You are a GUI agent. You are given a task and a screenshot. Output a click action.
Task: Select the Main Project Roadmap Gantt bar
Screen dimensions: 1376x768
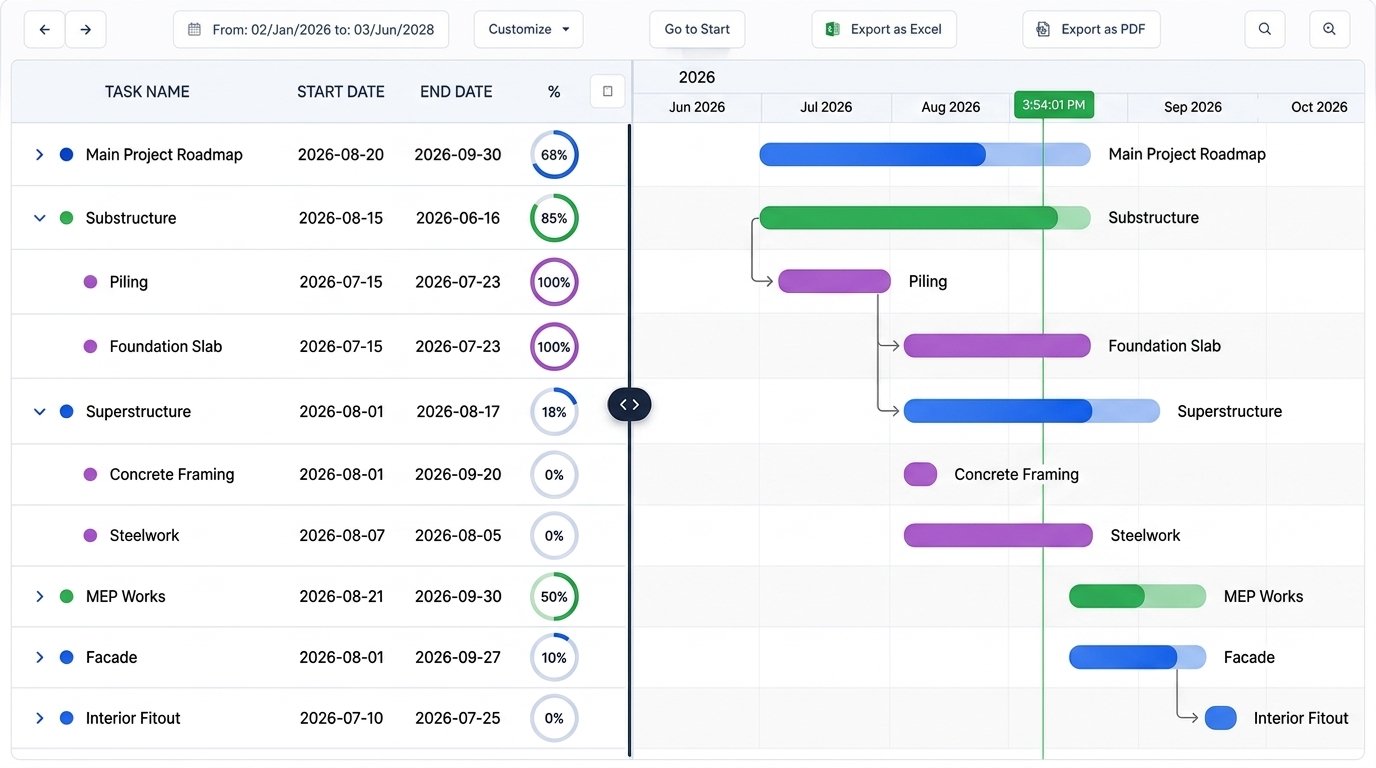tap(925, 154)
